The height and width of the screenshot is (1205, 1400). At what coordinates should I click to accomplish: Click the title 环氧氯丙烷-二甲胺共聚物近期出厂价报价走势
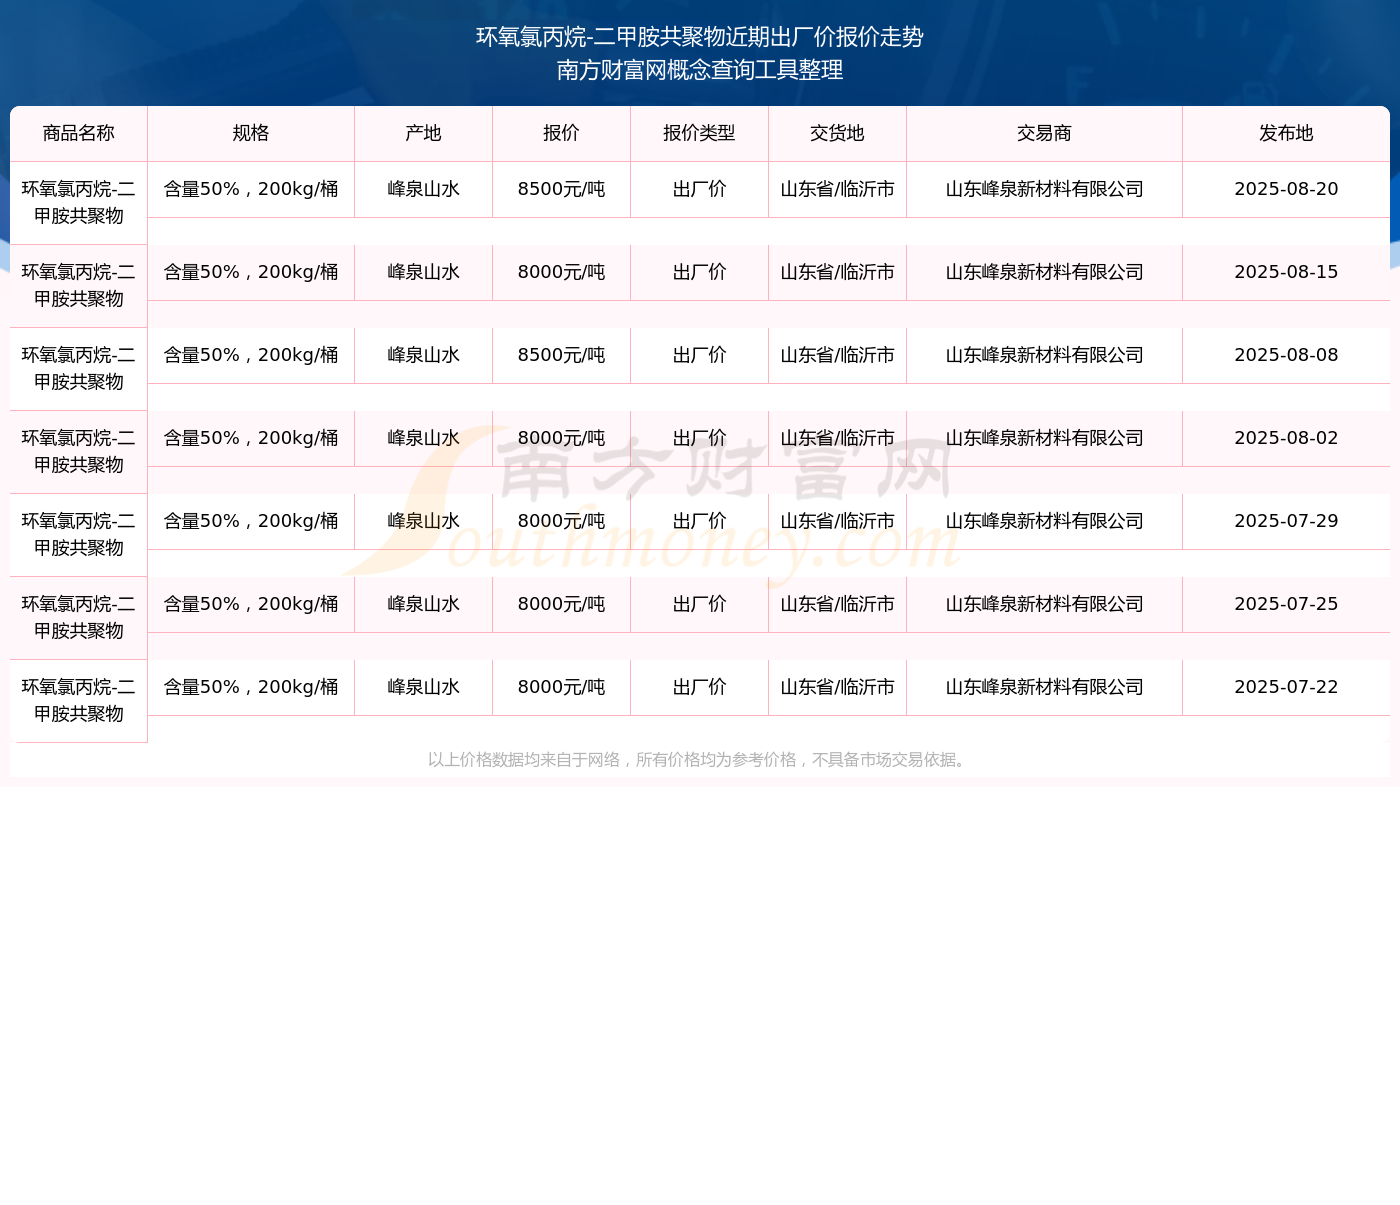[700, 37]
